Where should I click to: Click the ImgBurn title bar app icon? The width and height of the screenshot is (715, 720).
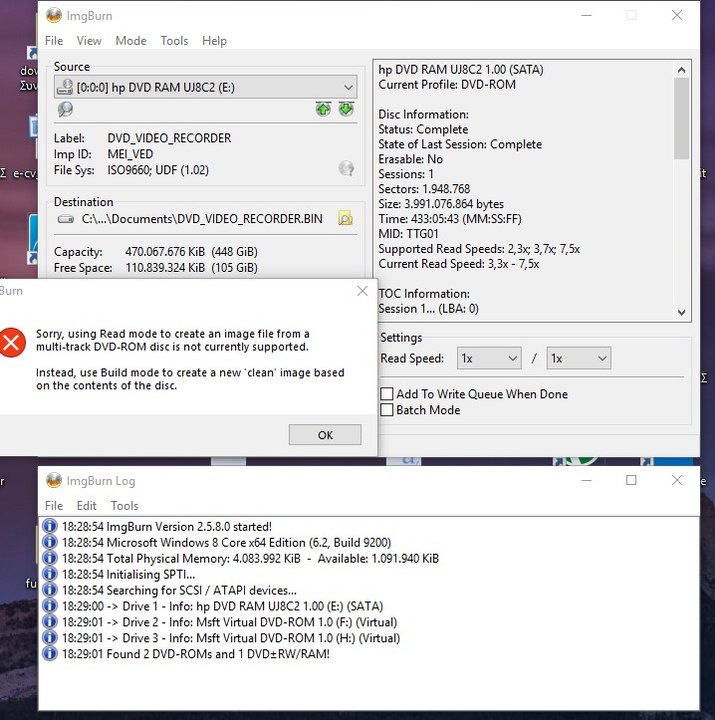tap(54, 15)
